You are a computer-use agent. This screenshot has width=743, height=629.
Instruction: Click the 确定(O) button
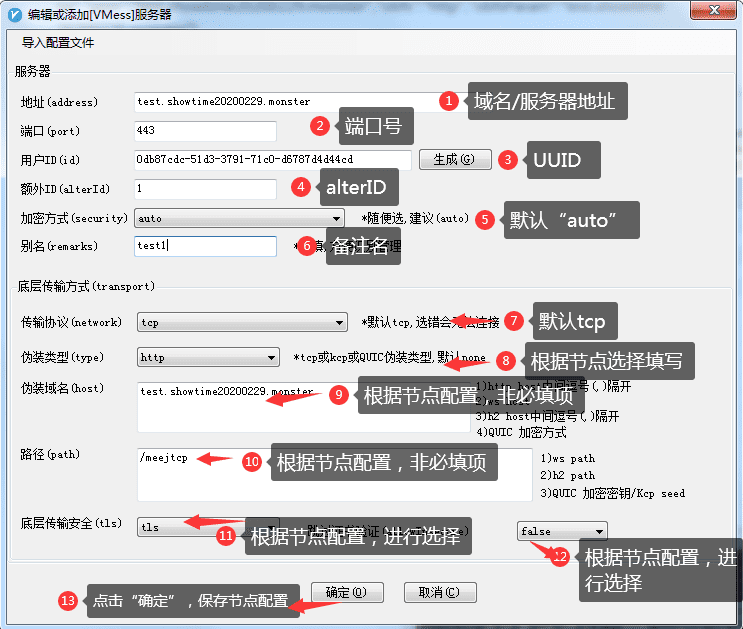[347, 593]
